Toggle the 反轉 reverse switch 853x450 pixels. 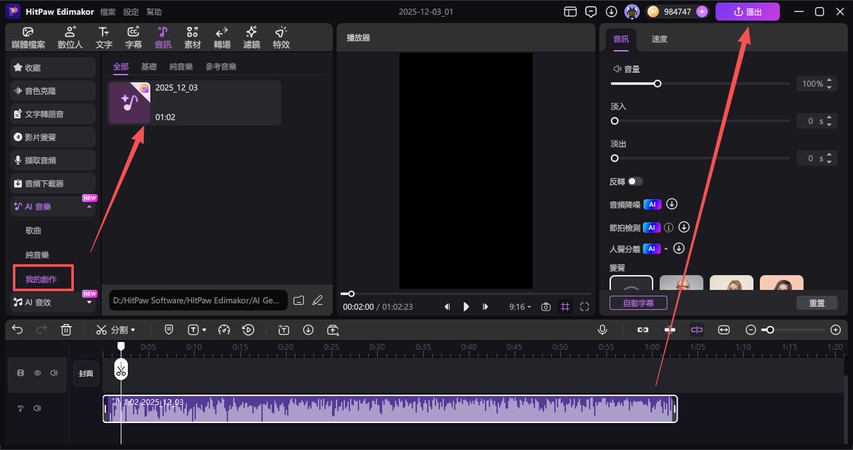click(x=635, y=181)
